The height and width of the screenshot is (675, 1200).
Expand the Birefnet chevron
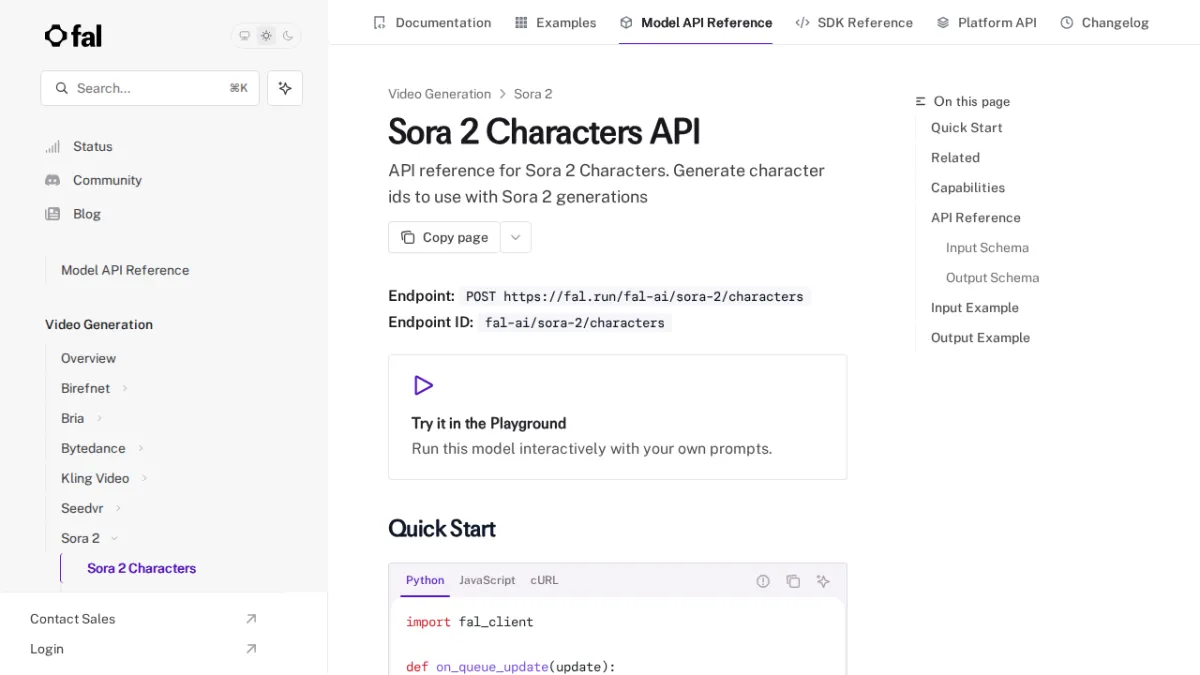pos(125,388)
